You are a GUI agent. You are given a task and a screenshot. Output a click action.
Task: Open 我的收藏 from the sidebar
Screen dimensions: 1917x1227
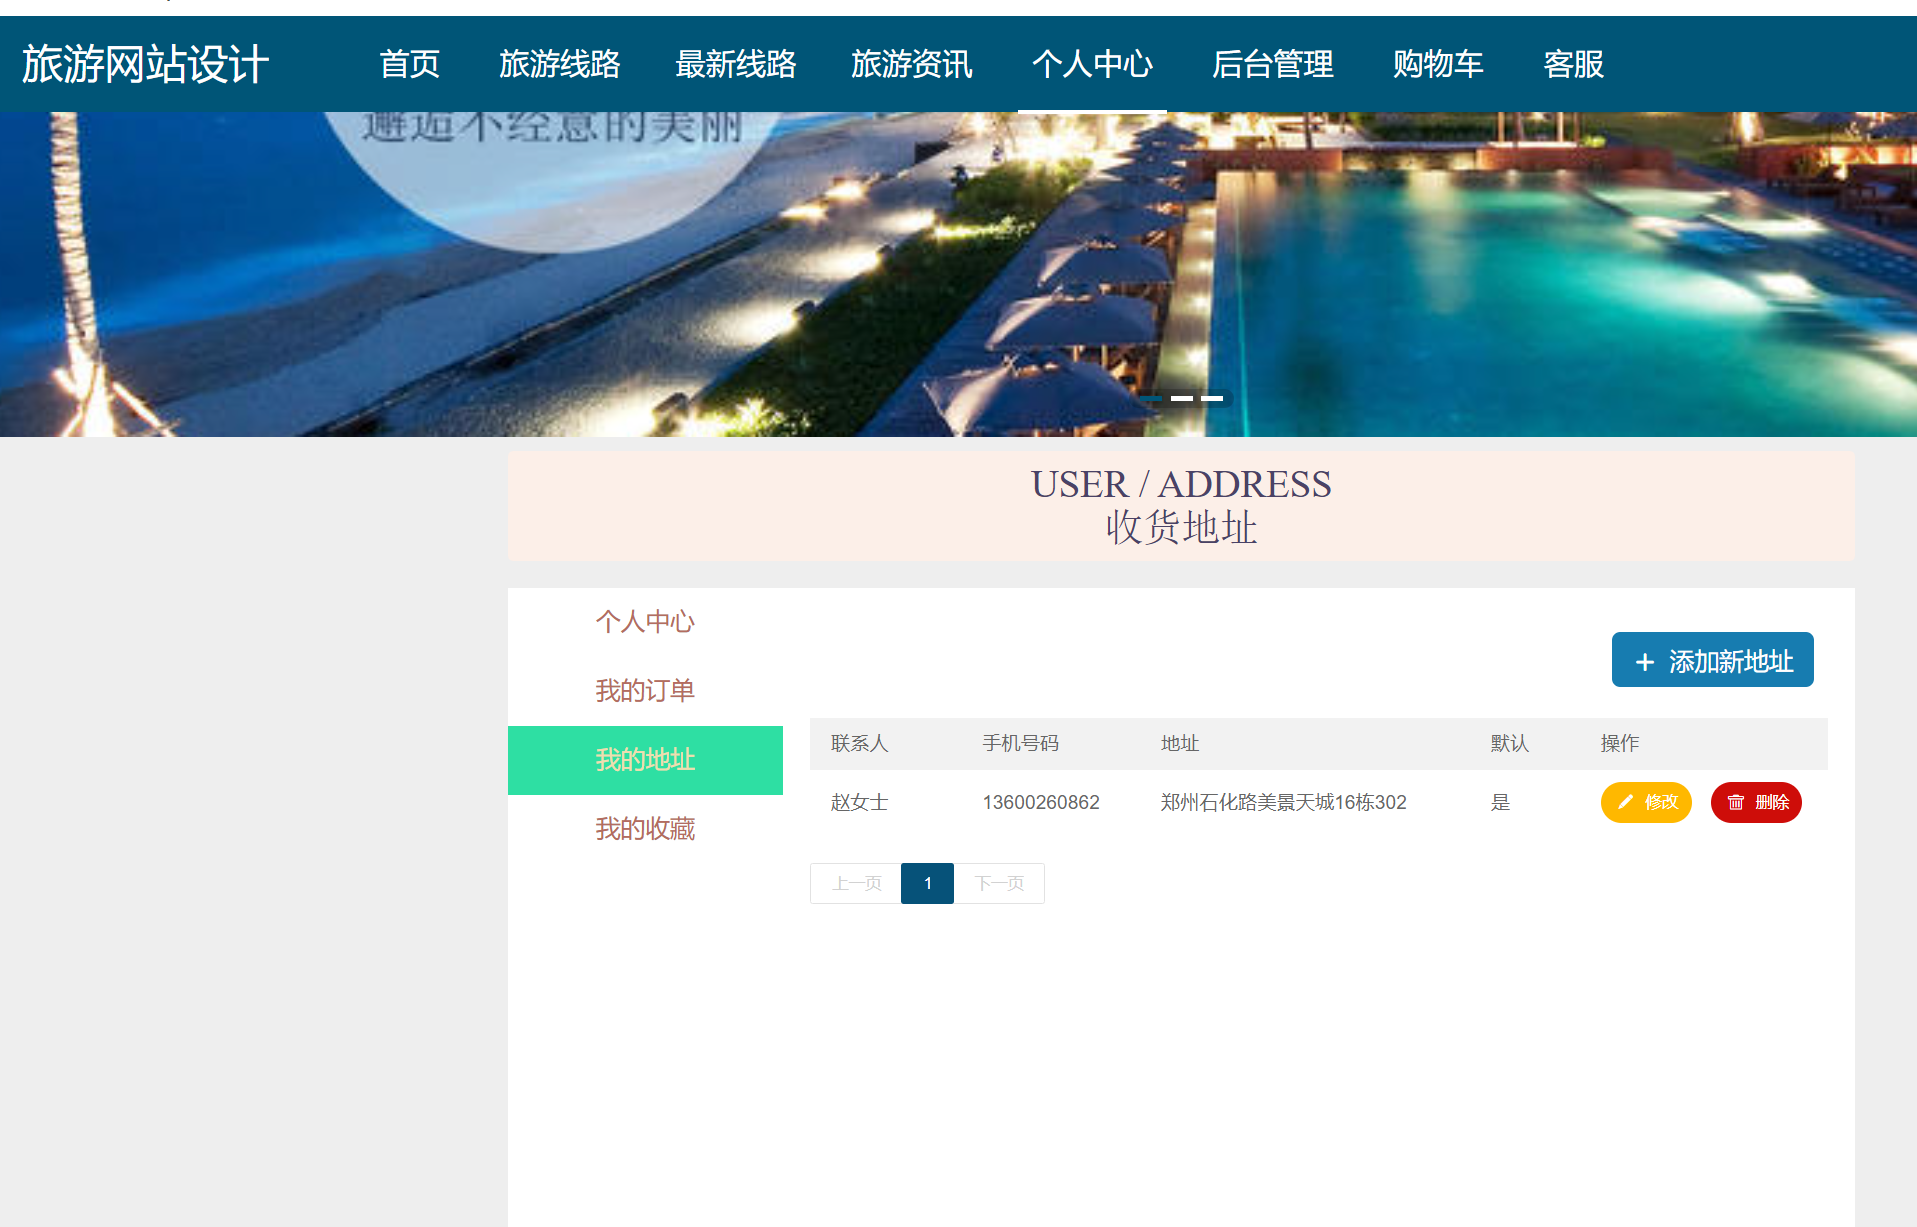click(x=644, y=828)
